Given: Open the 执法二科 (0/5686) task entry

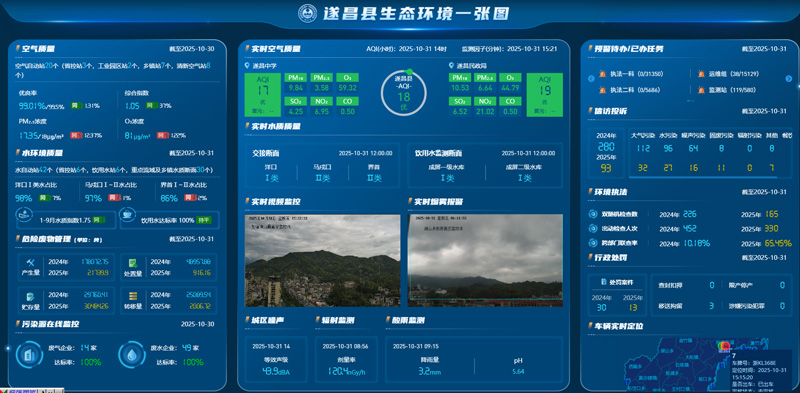Looking at the screenshot, I should (x=629, y=90).
